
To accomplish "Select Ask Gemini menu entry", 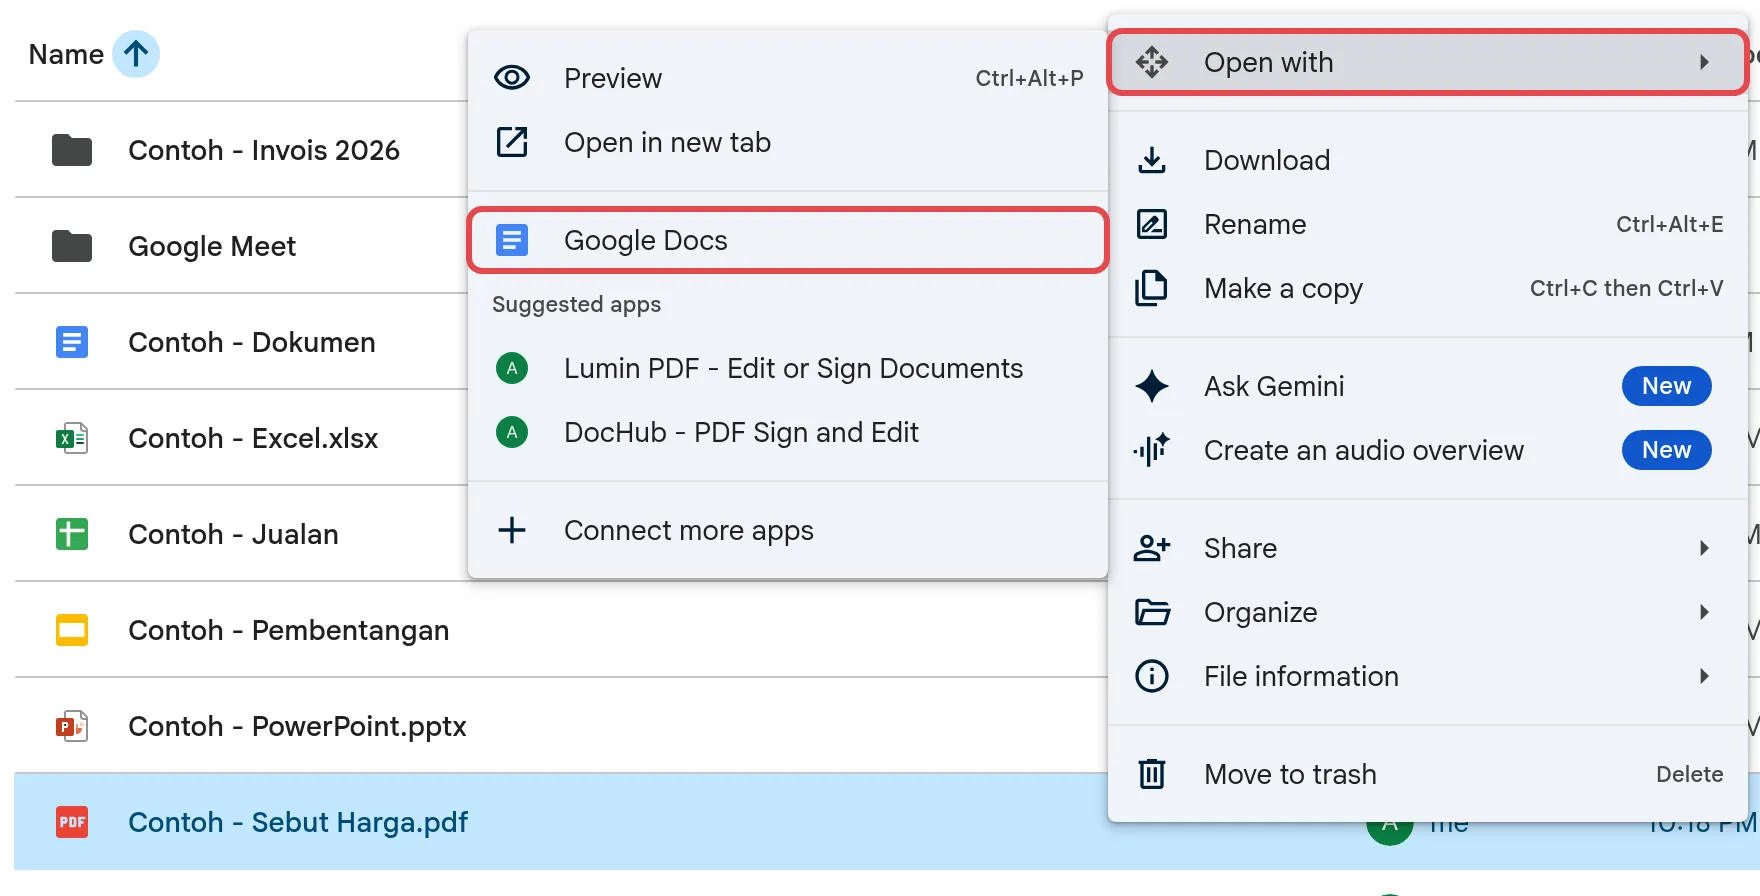I will [x=1428, y=386].
